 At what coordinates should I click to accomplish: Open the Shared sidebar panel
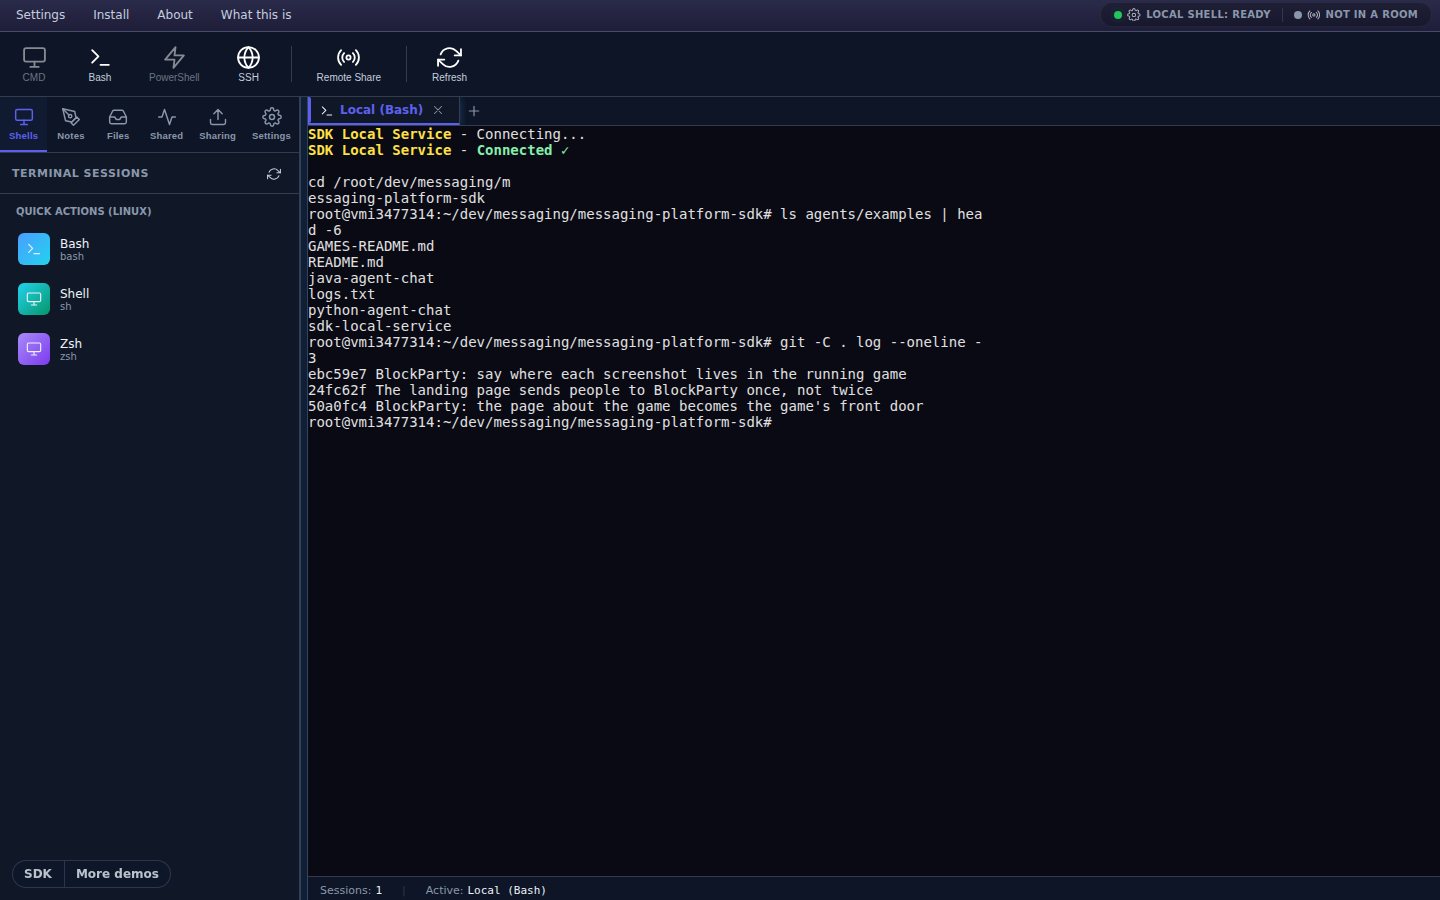[x=166, y=124]
